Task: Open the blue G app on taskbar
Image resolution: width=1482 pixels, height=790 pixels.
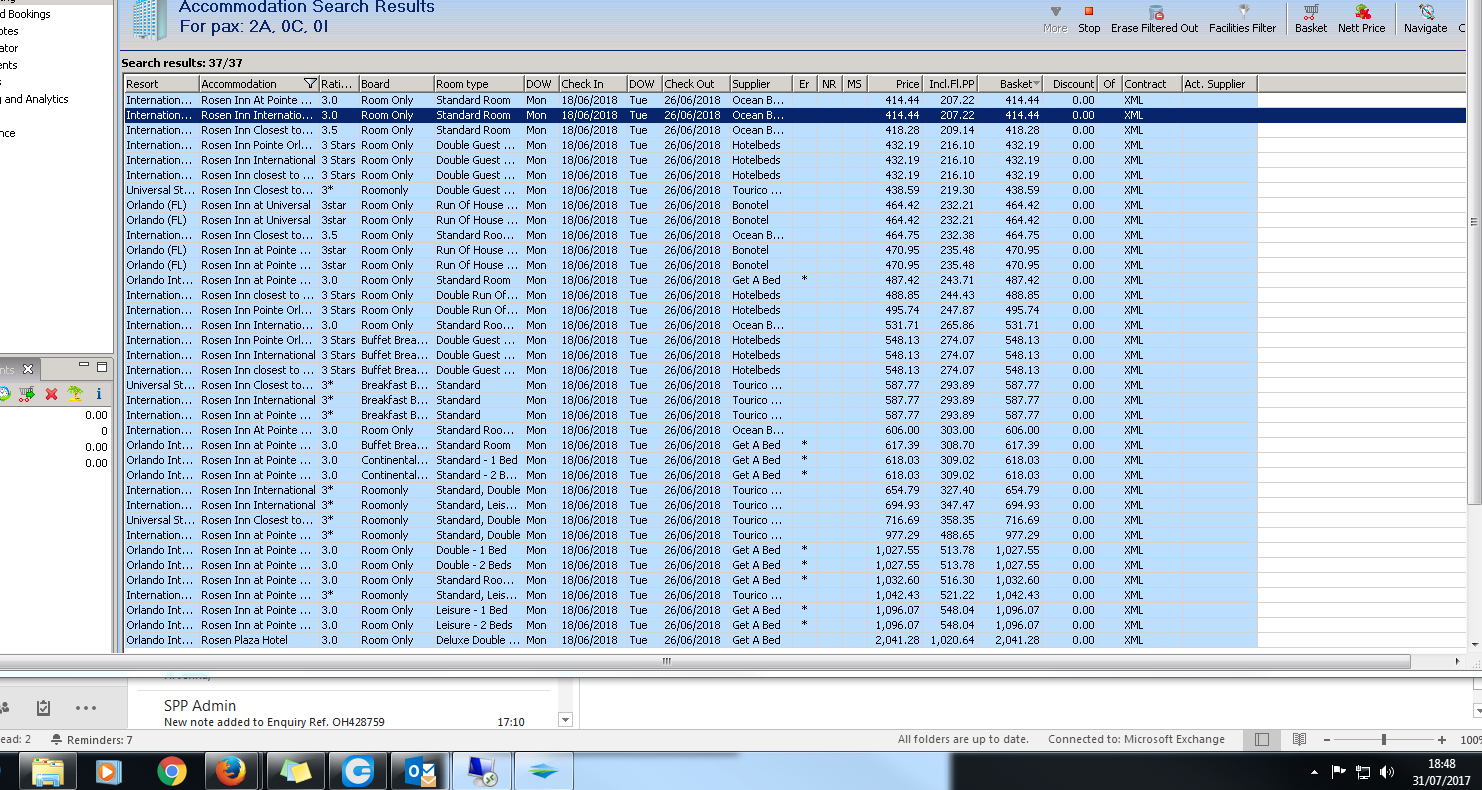Action: click(x=357, y=771)
